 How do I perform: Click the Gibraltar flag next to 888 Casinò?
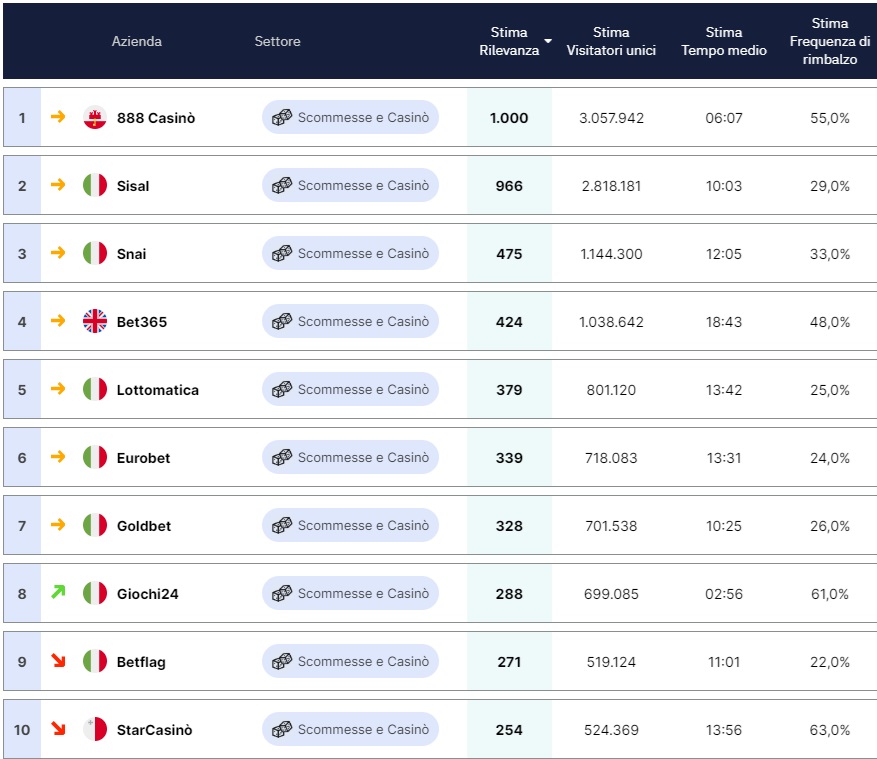[x=95, y=117]
